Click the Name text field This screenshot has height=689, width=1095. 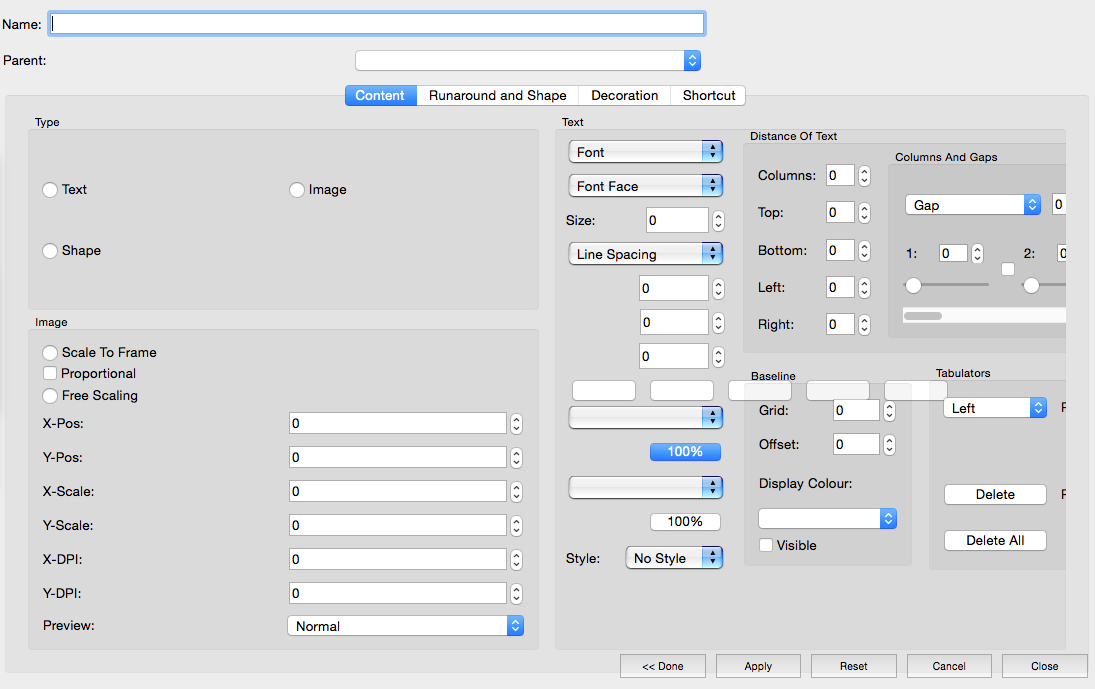[378, 23]
